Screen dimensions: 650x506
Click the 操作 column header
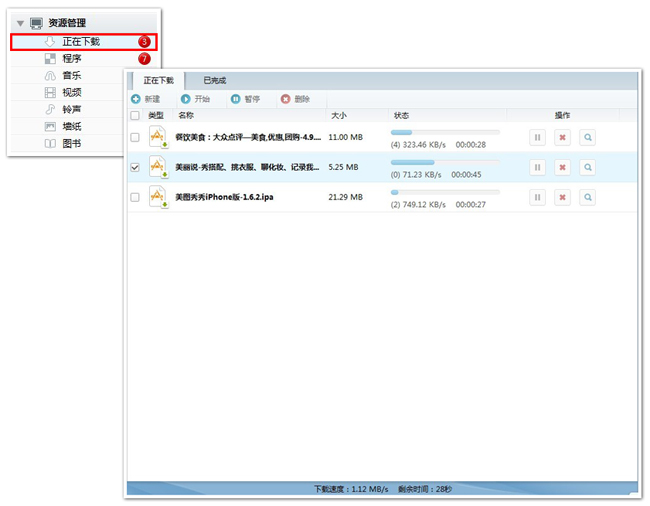click(x=563, y=116)
